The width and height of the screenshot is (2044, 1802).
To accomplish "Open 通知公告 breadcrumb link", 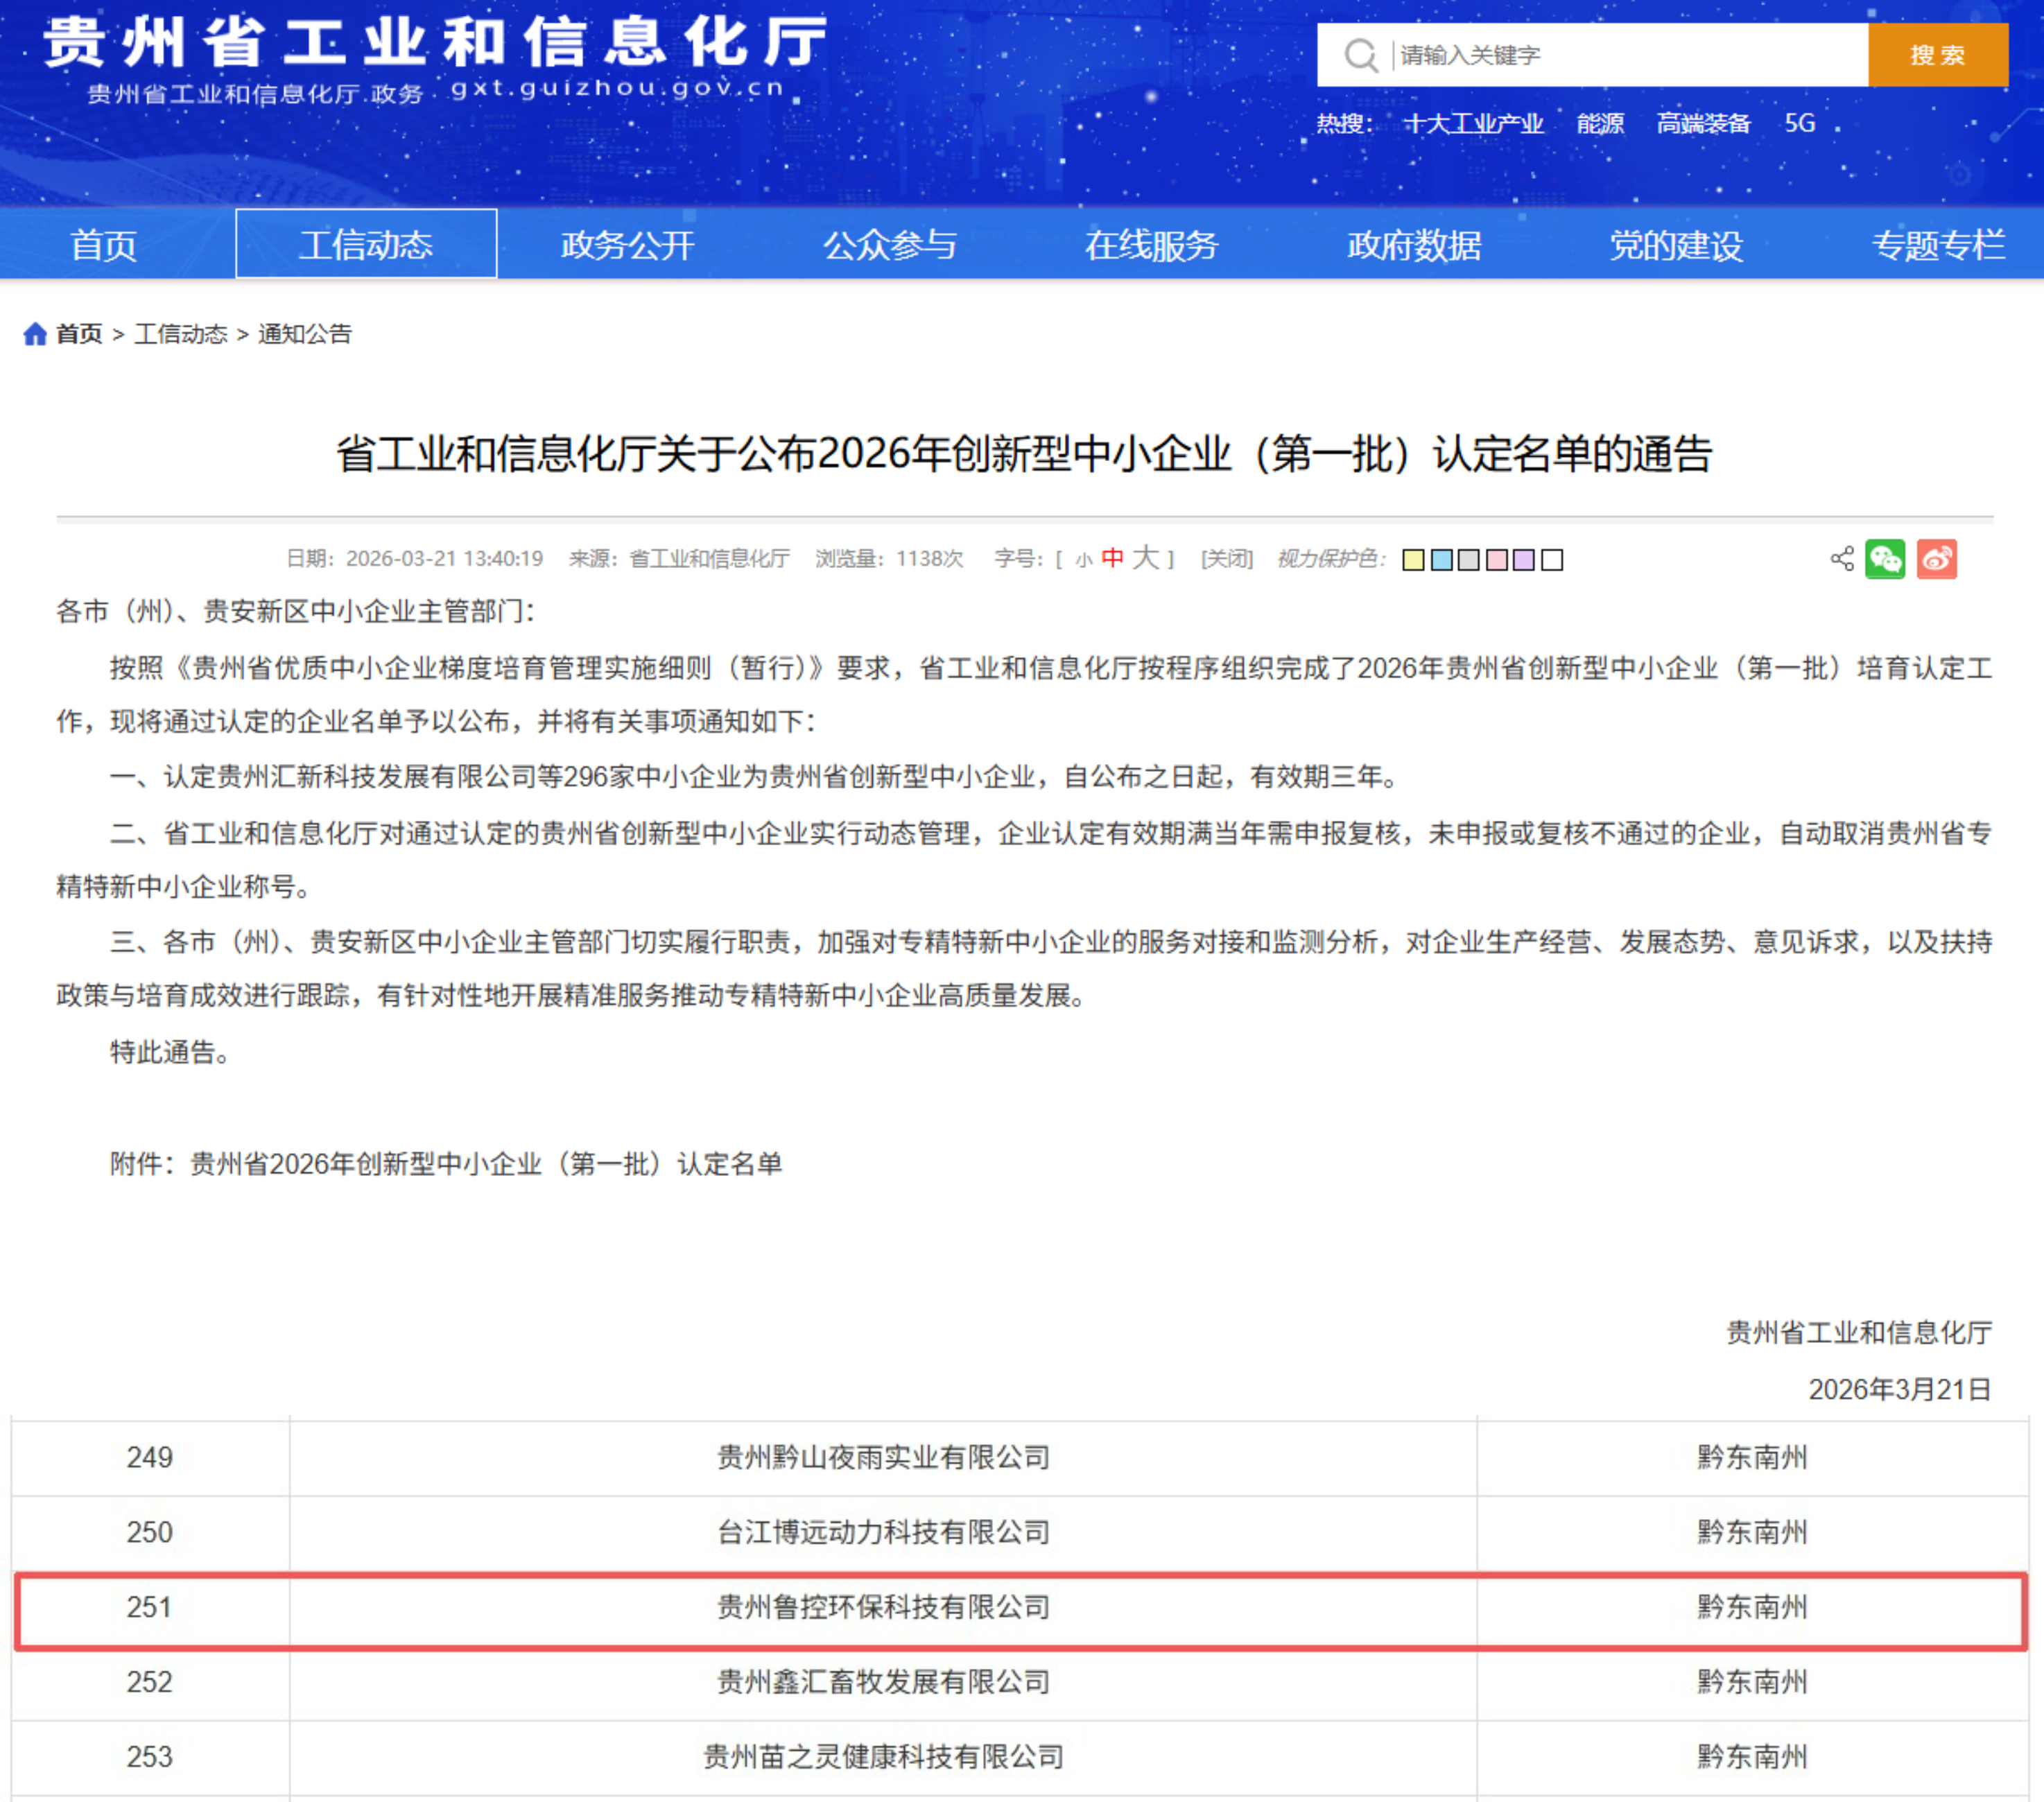I will (x=305, y=333).
